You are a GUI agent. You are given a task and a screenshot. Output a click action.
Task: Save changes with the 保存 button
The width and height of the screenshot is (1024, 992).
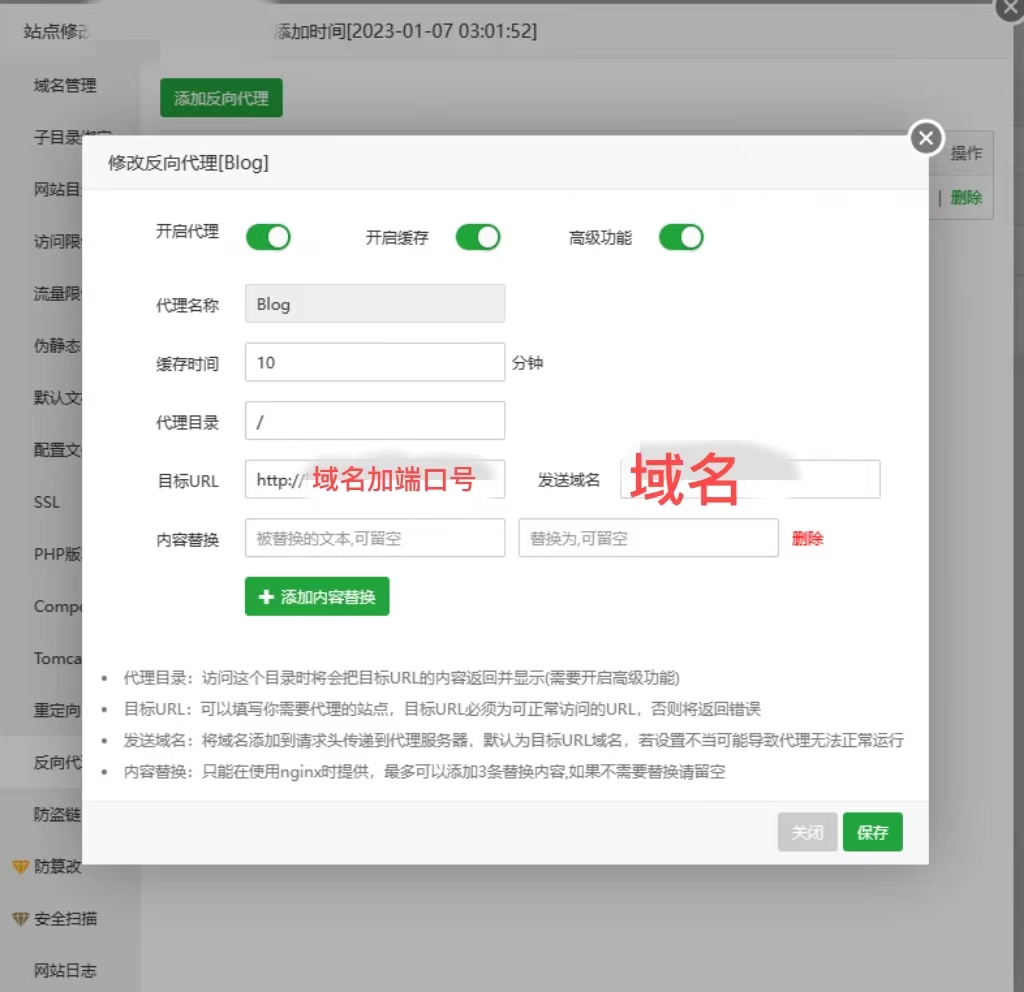tap(872, 831)
